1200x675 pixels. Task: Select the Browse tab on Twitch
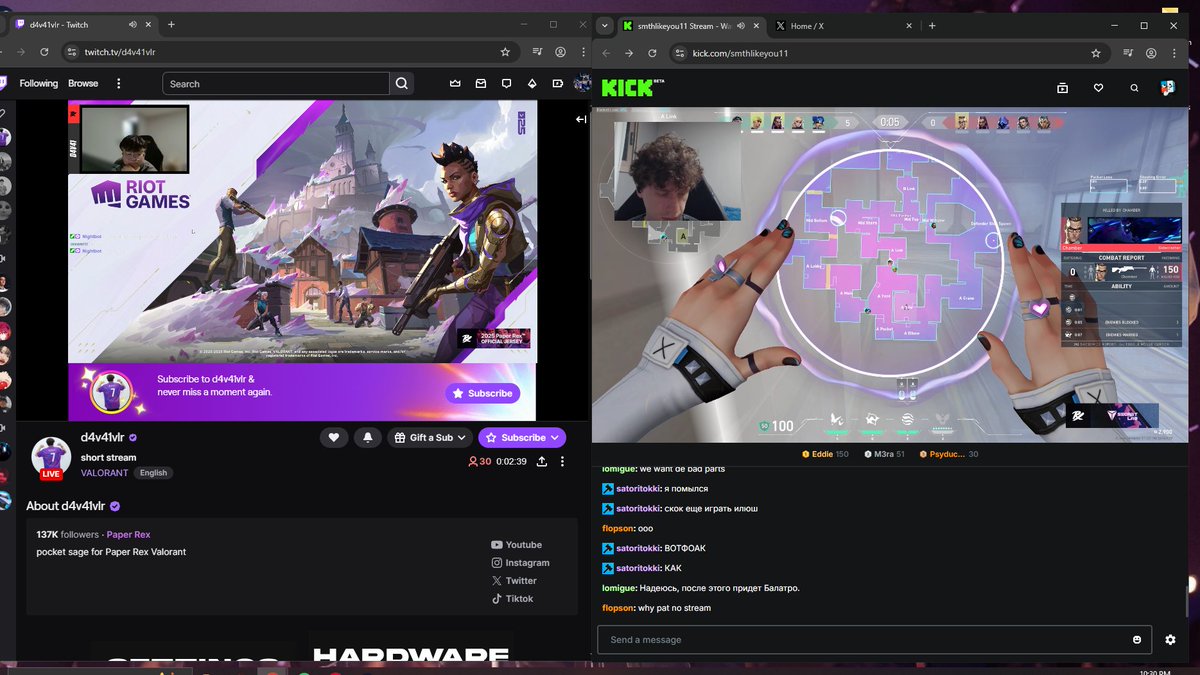pos(83,84)
